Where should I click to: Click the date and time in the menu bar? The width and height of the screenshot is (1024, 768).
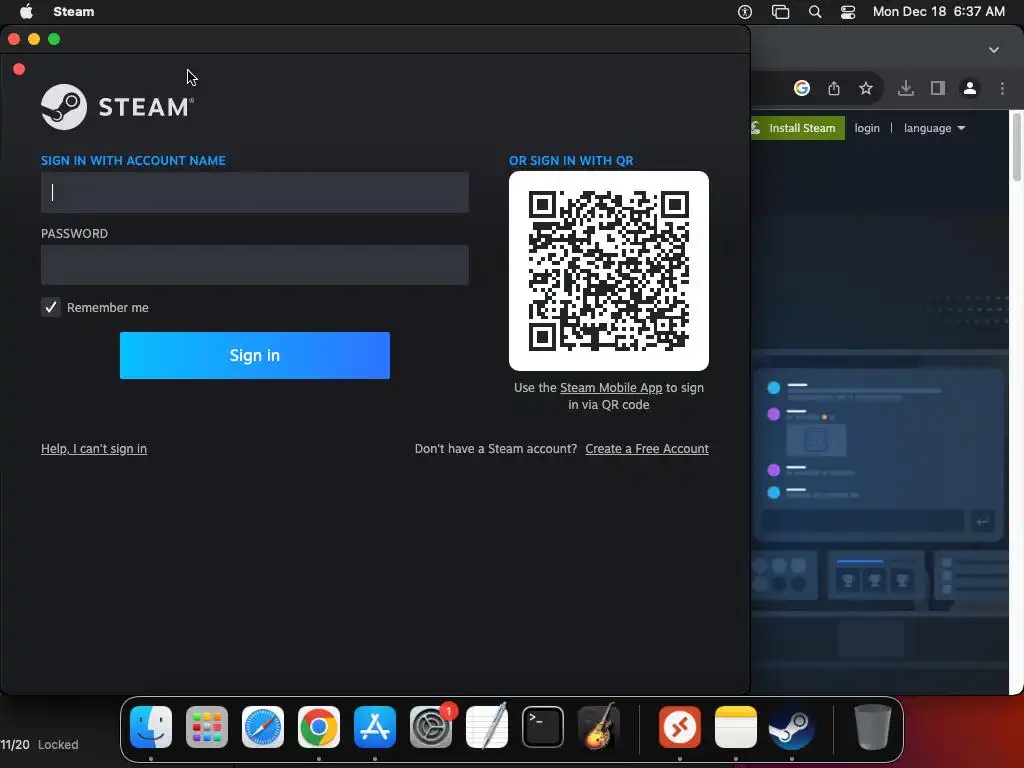[x=938, y=12]
